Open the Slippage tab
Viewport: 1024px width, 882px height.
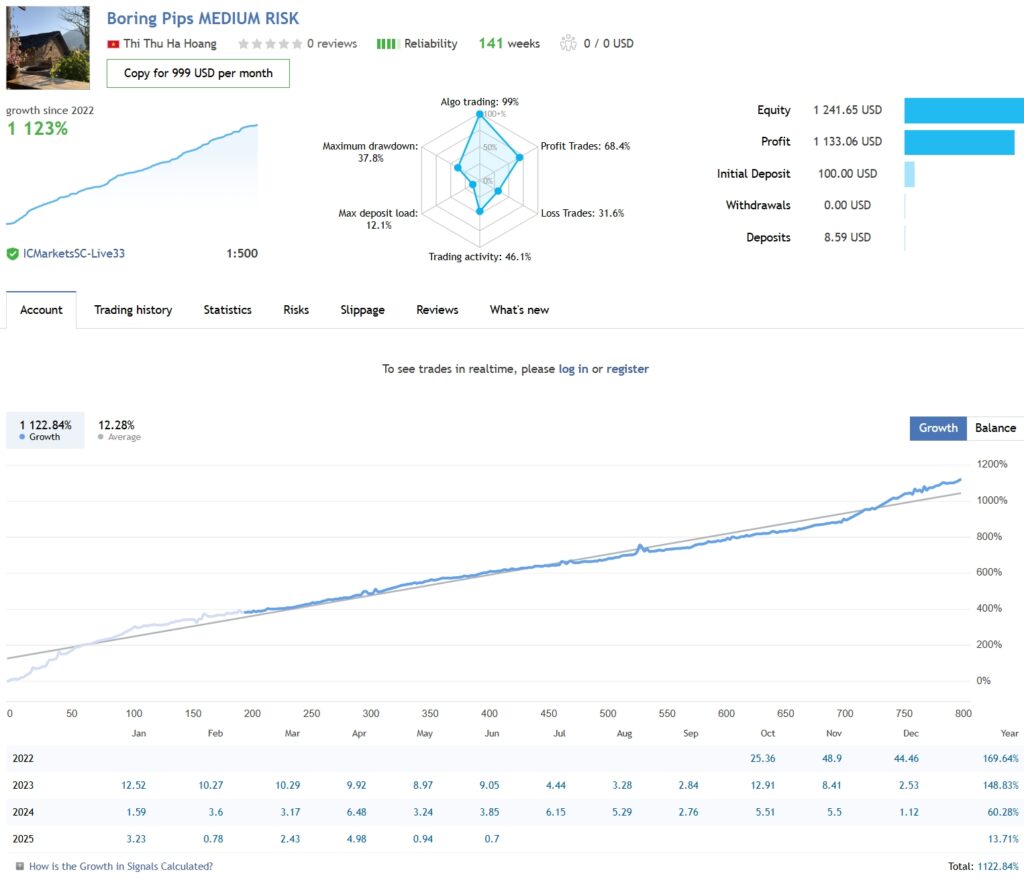(x=362, y=309)
